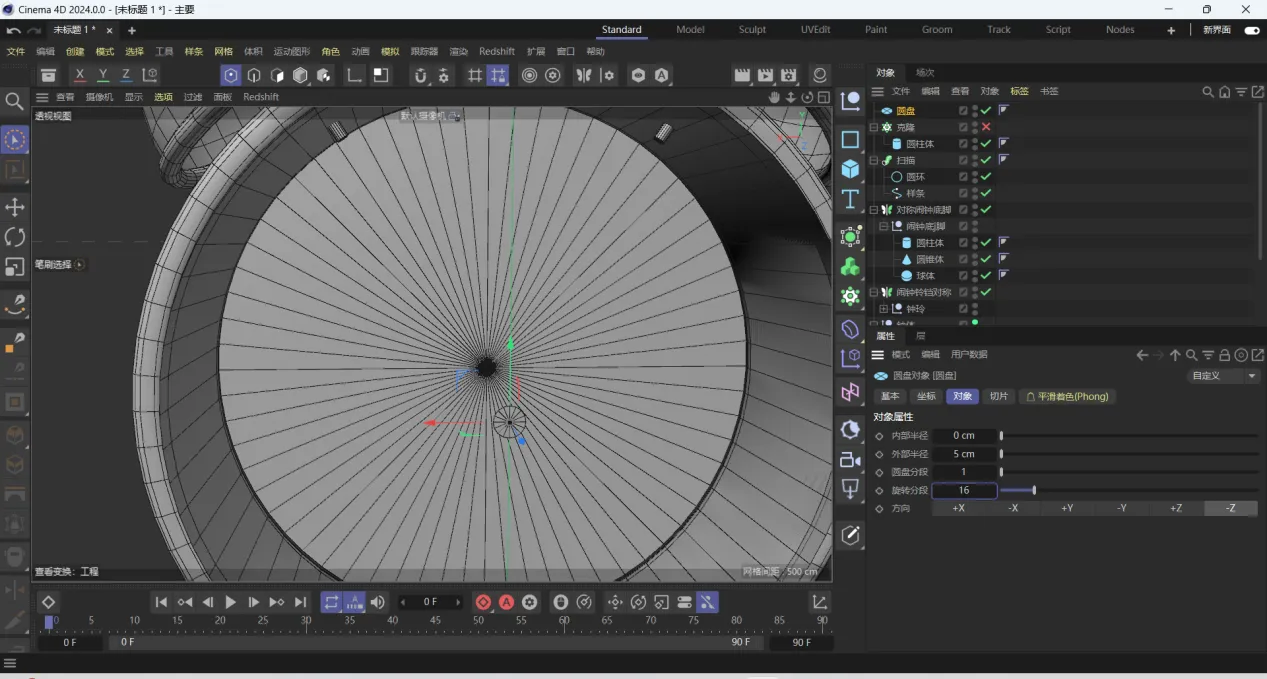Click the 切片 attribute tab button
Viewport: 1267px width, 679px height.
[x=998, y=396]
